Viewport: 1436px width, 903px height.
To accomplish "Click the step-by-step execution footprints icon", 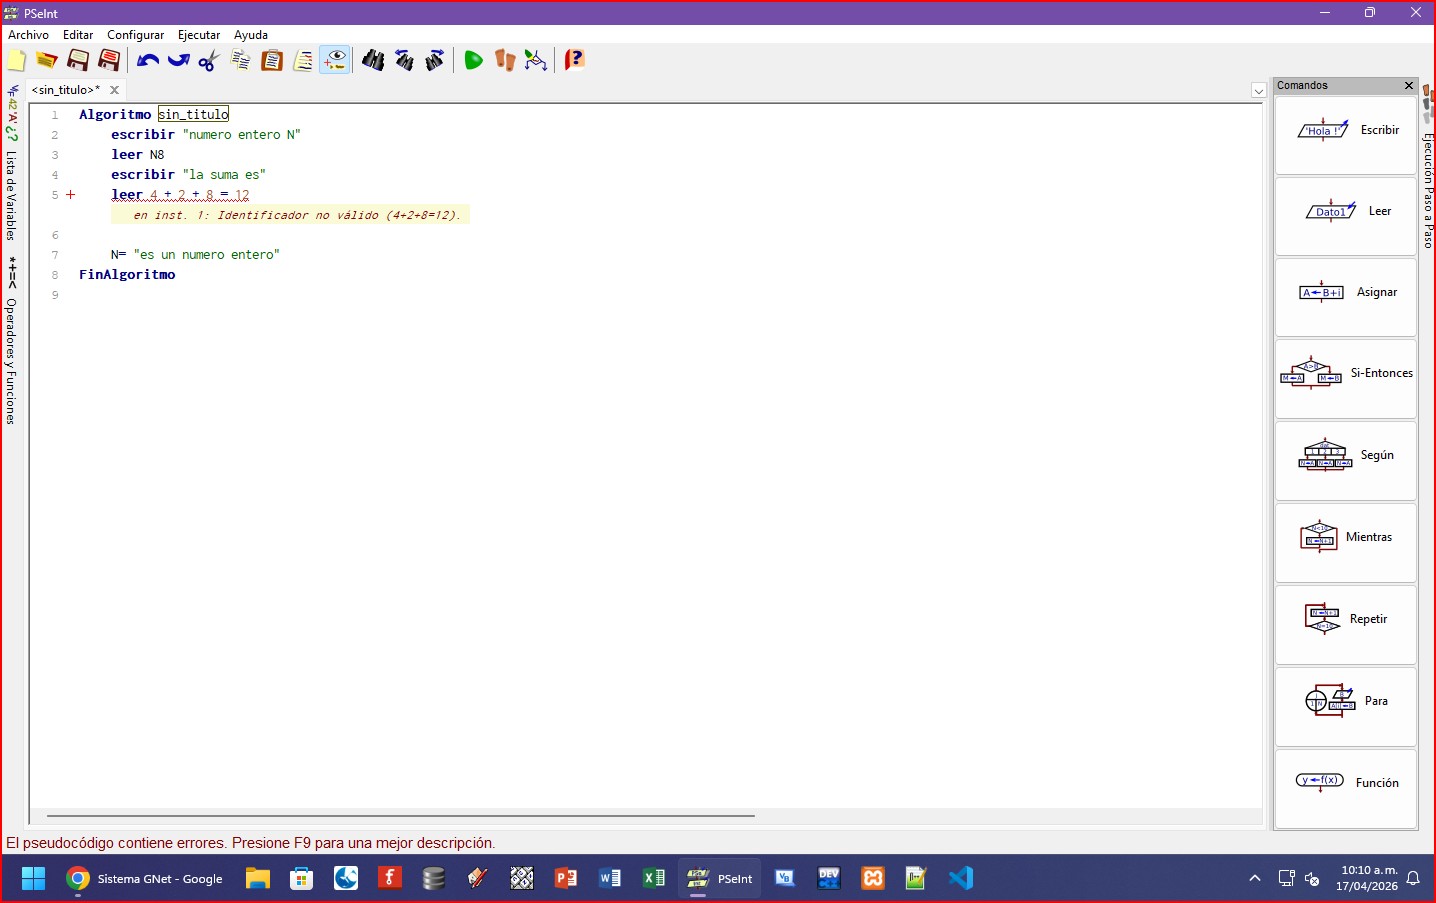I will [x=505, y=61].
